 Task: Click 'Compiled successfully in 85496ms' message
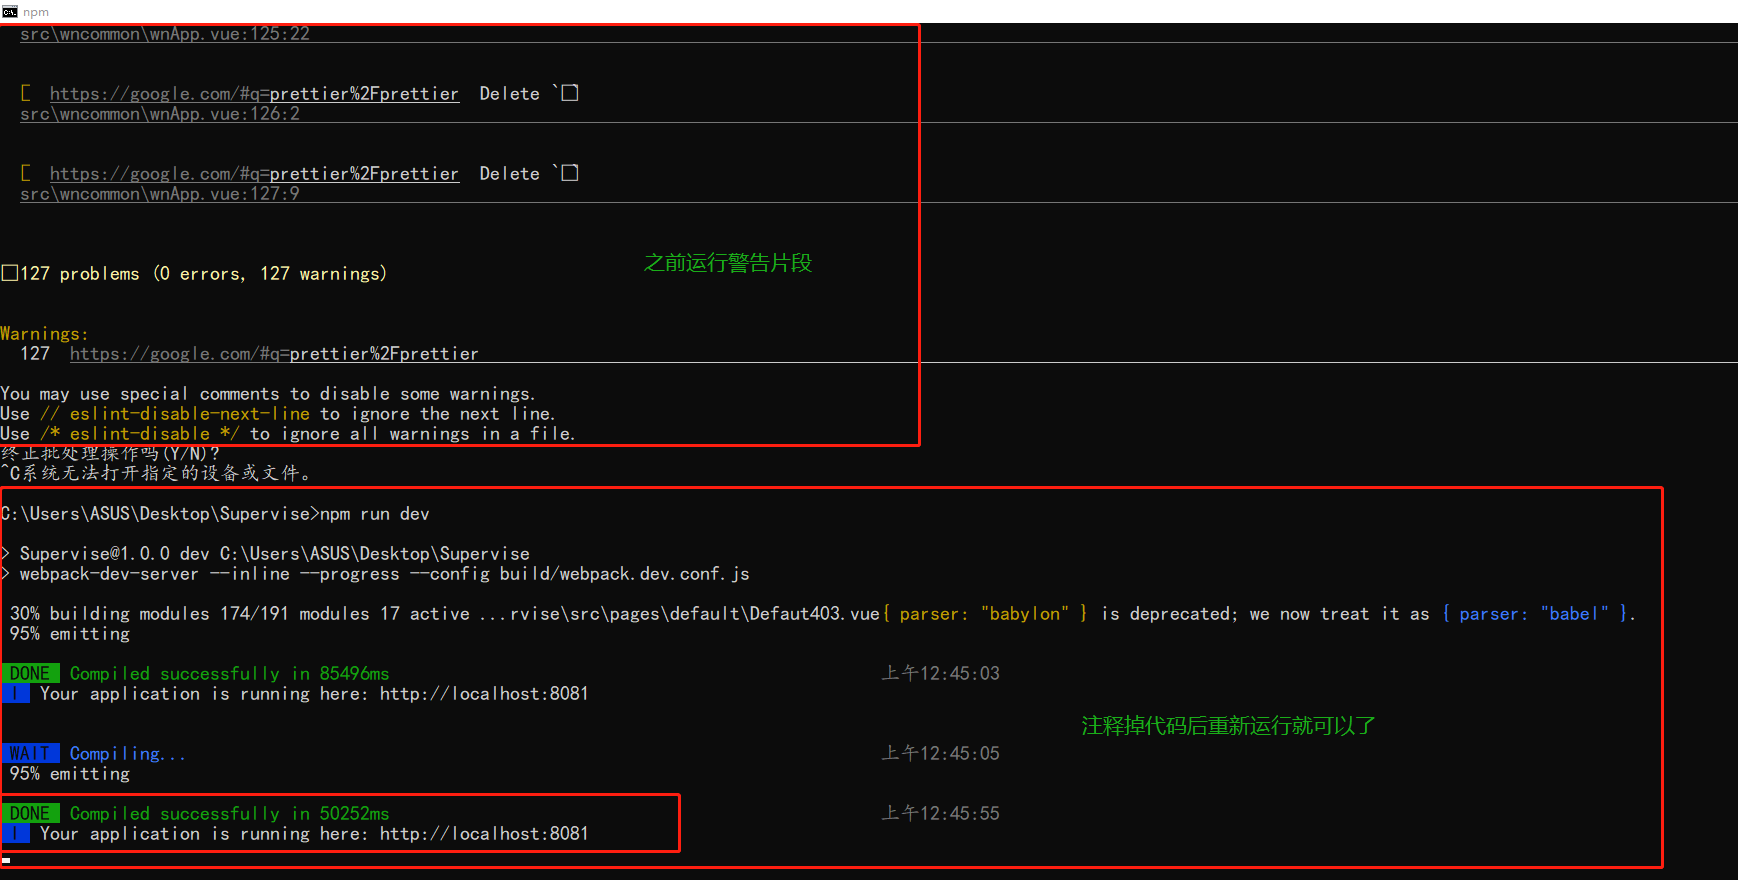(230, 674)
